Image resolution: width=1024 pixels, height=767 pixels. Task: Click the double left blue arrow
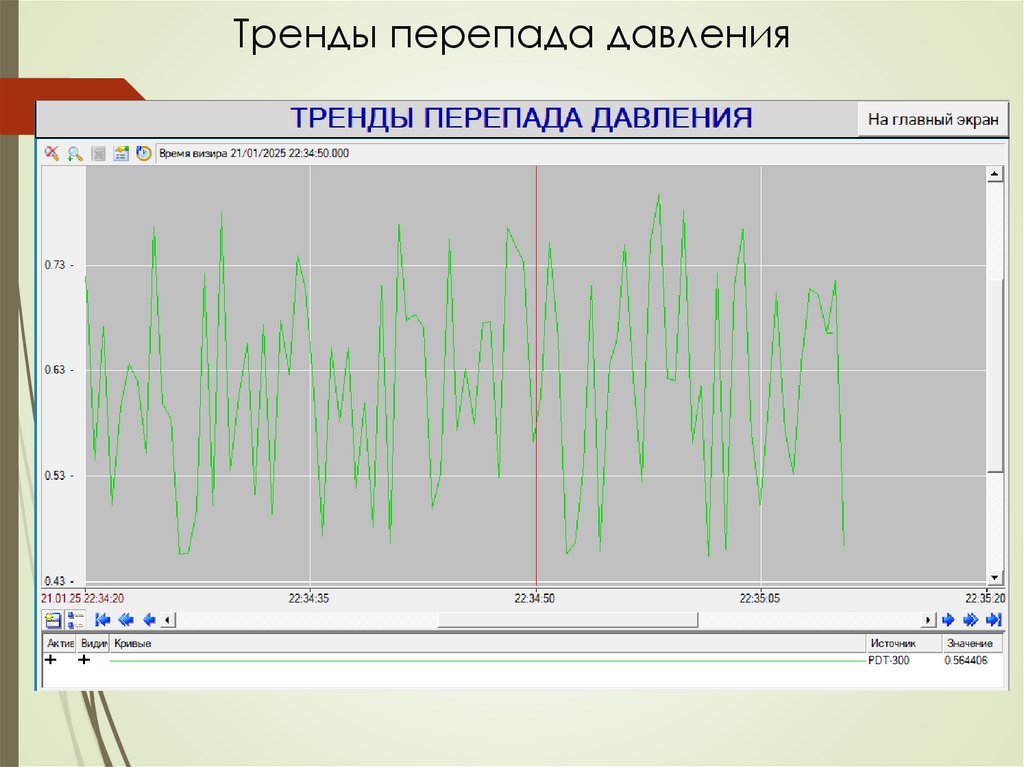(125, 619)
